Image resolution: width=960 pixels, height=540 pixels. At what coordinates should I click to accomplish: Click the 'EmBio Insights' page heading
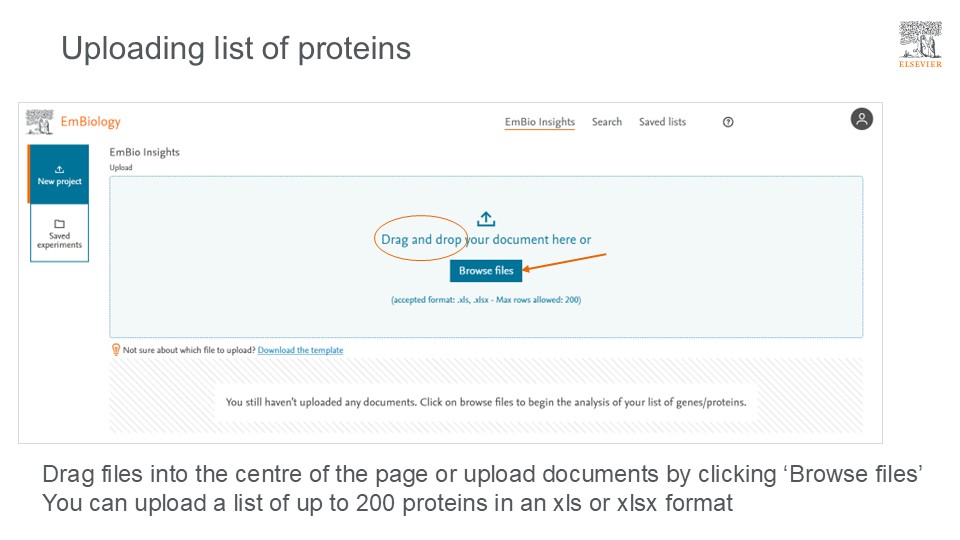(x=145, y=152)
